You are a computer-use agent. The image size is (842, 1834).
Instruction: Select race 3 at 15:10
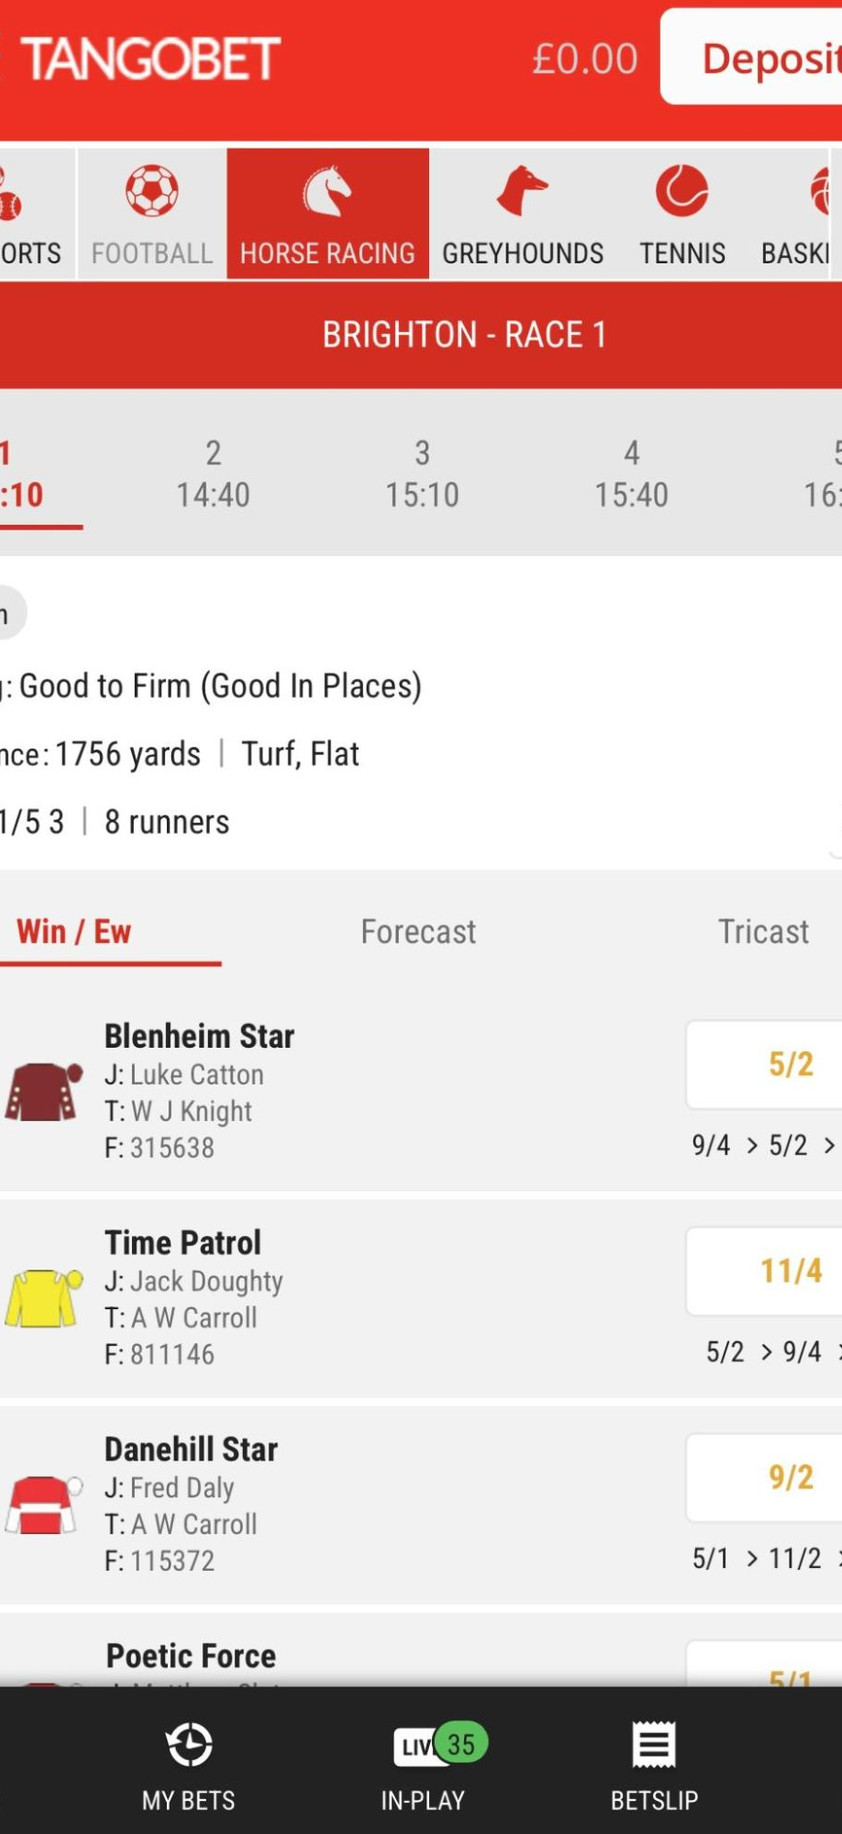pyautogui.click(x=422, y=473)
